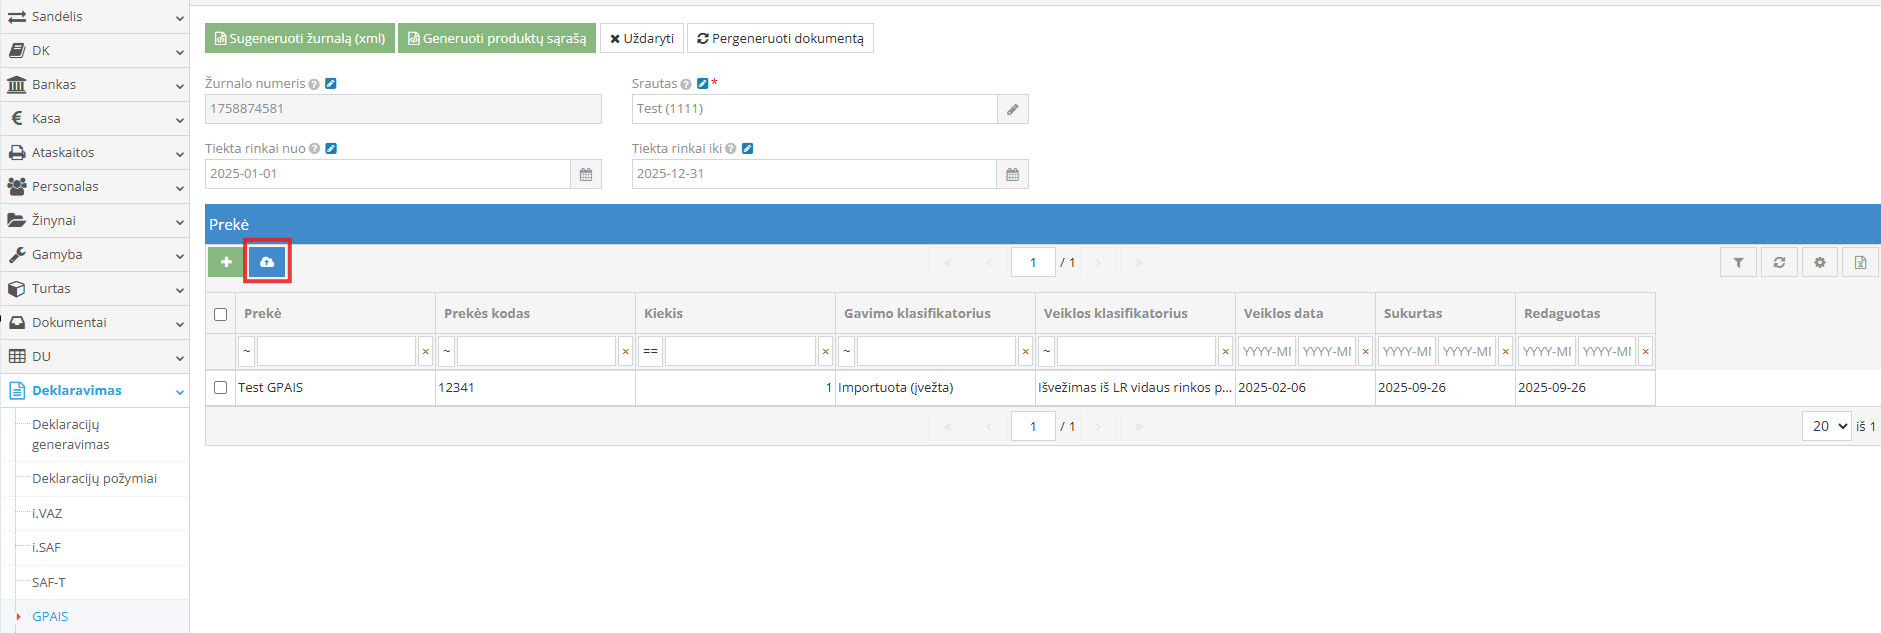Viewport: 1881px width, 633px height.
Task: Click the Srautas input field
Action: click(815, 109)
